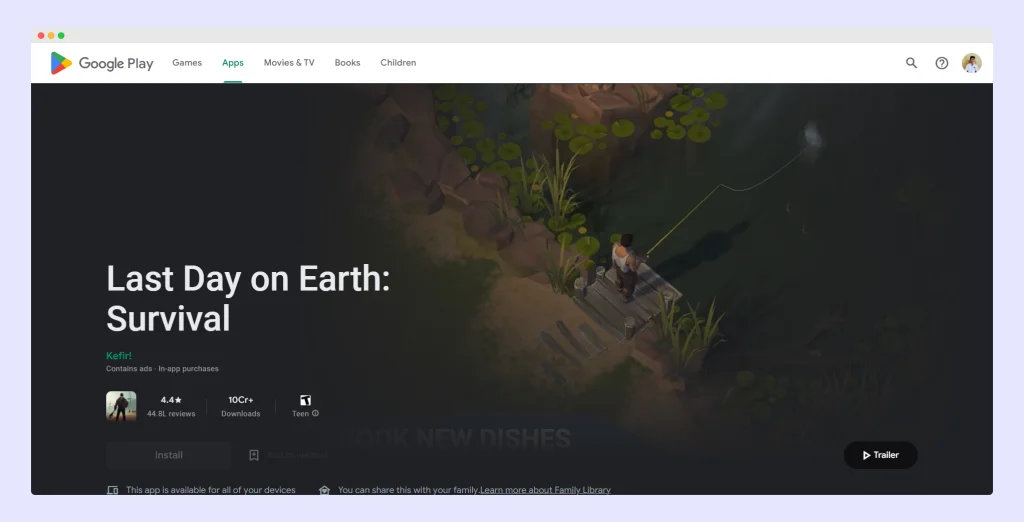
Task: Click the info icon beside Teen
Action: 315,413
